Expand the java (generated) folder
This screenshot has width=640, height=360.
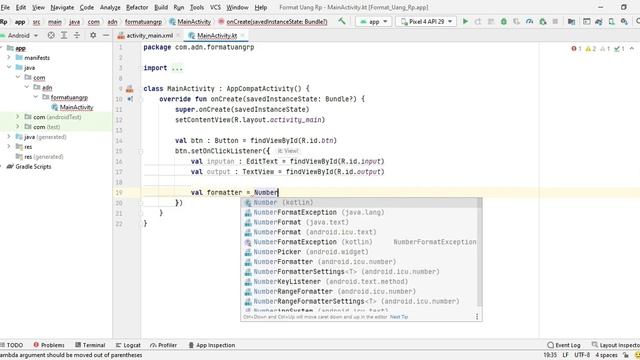click(x=9, y=137)
